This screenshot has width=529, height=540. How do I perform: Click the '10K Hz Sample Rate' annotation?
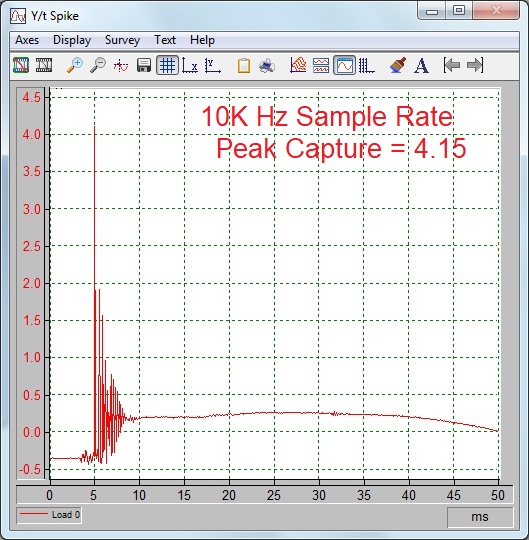(326, 116)
